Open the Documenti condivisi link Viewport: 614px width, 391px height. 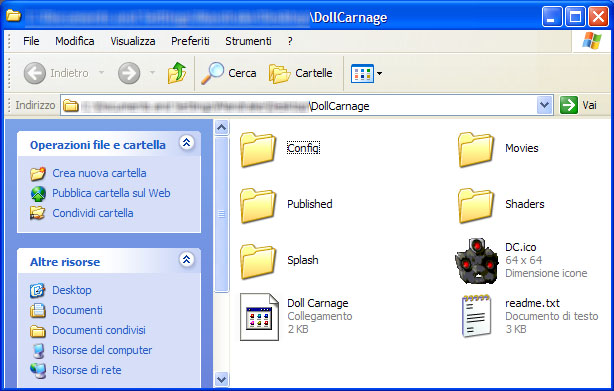point(99,330)
